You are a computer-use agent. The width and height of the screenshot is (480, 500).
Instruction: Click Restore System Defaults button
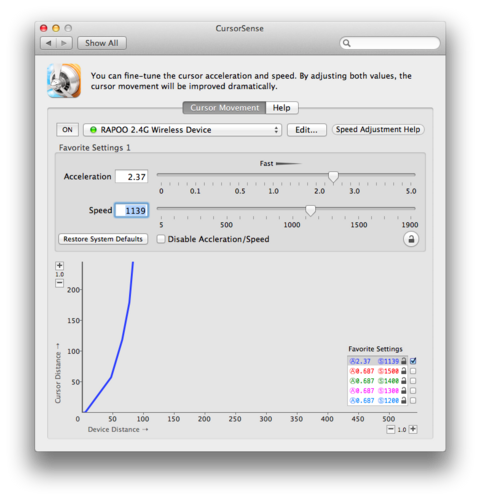103,239
